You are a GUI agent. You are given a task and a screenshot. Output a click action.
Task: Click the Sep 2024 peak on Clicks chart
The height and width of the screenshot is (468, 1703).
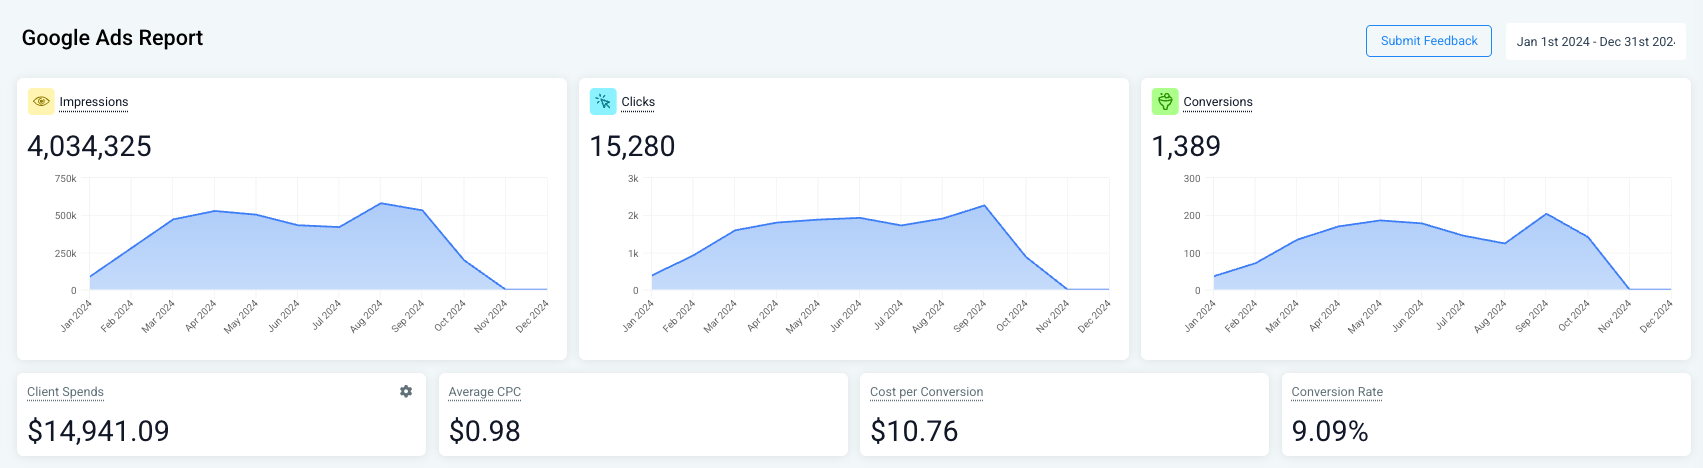click(985, 206)
